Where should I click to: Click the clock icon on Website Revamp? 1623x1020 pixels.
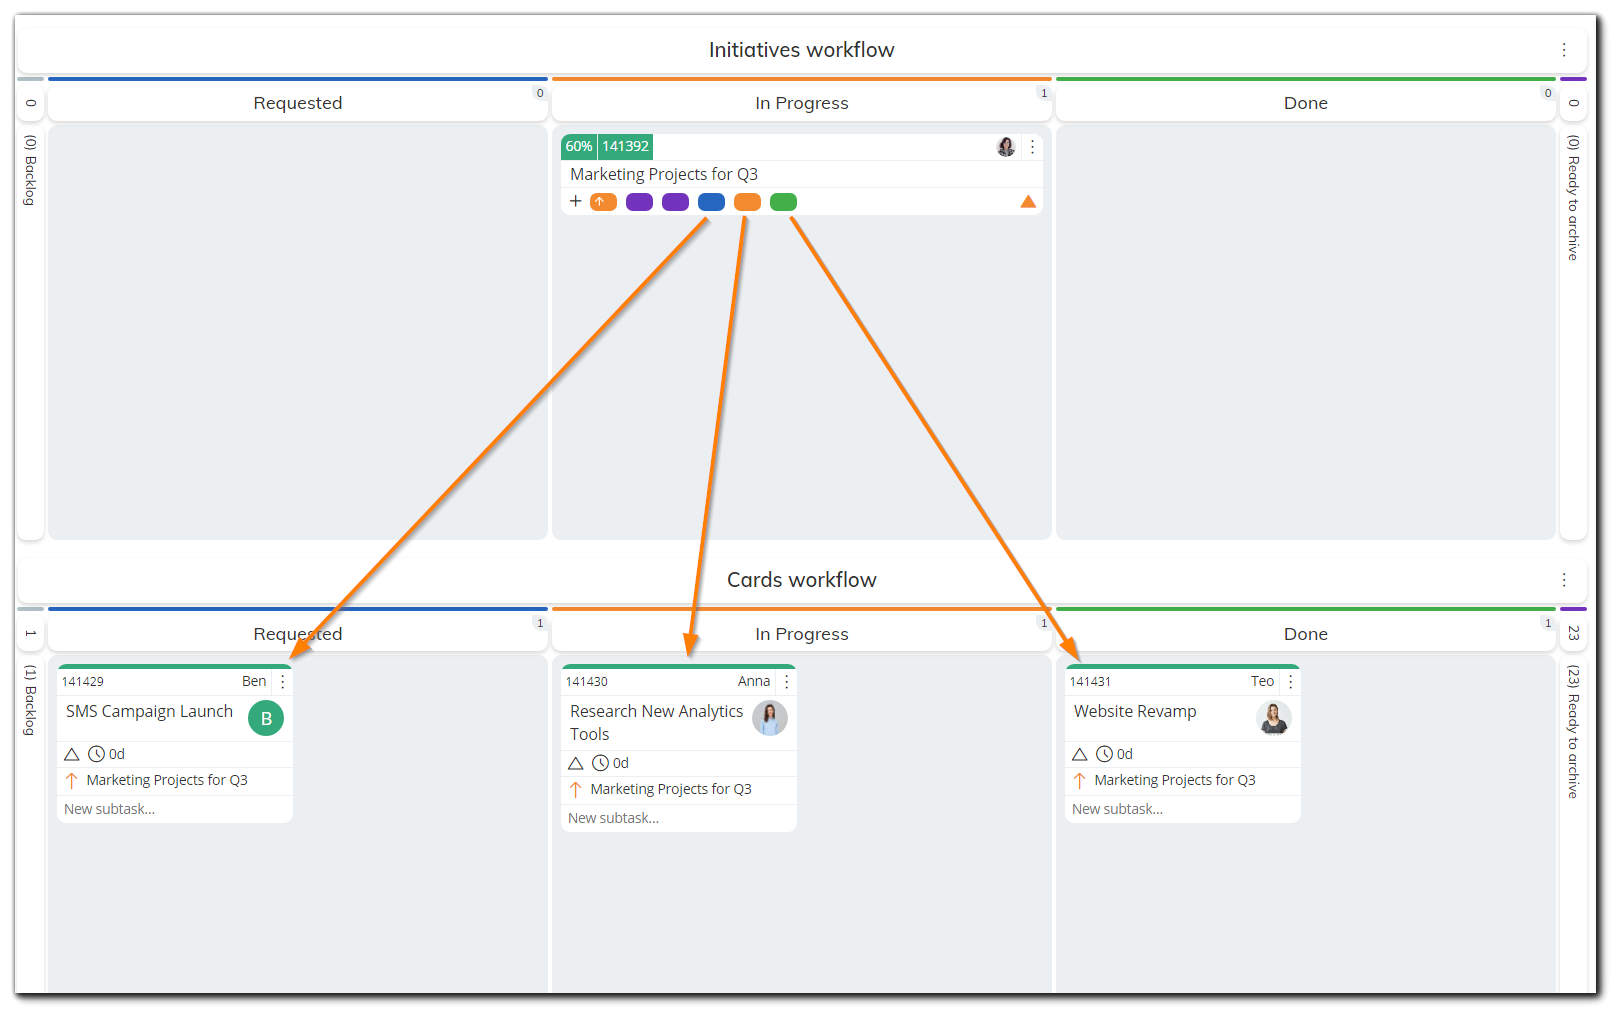1106,753
